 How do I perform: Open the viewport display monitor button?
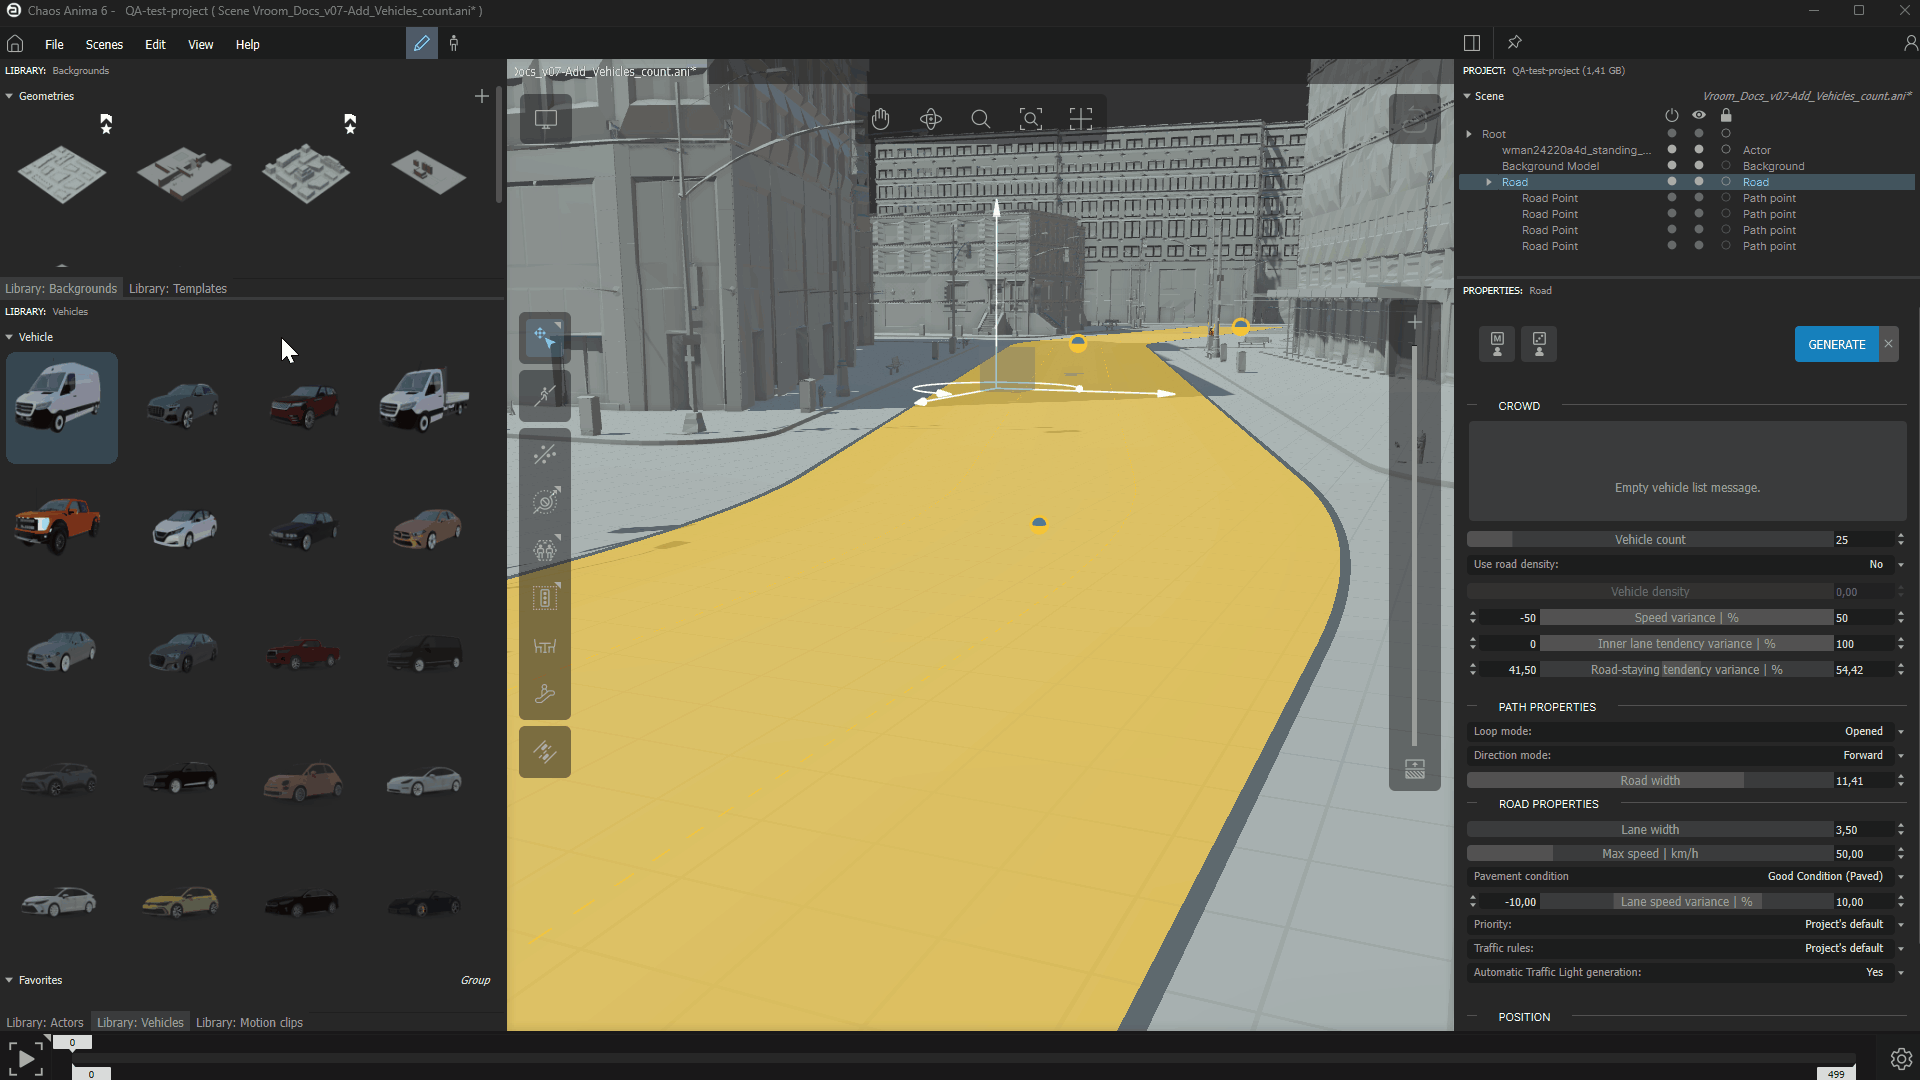tap(546, 119)
